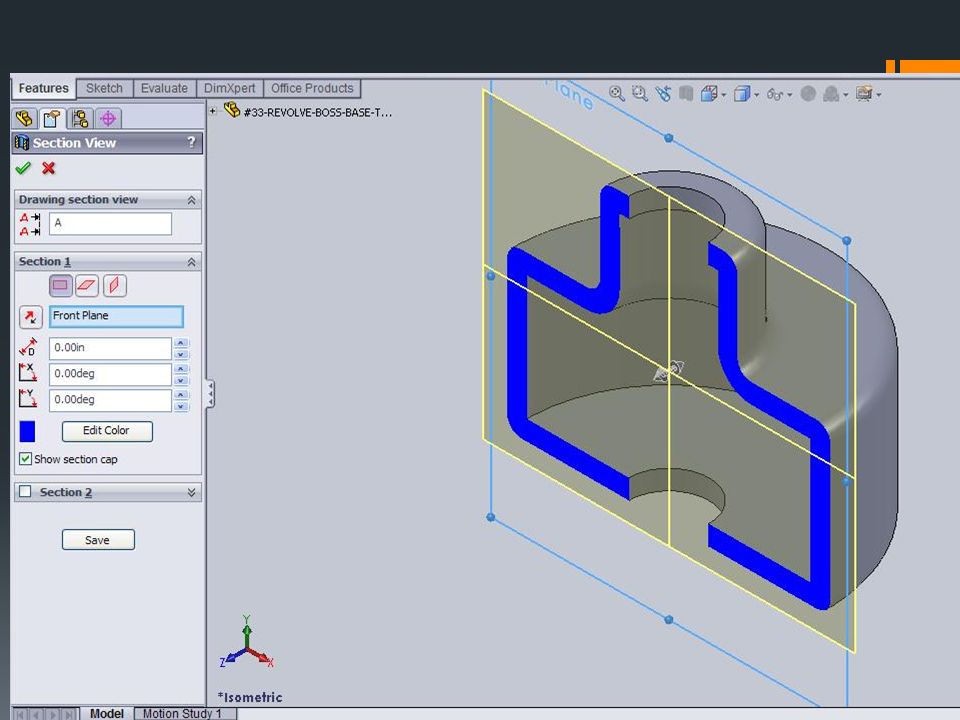Open View Settings dropdown arrow

[x=879, y=95]
